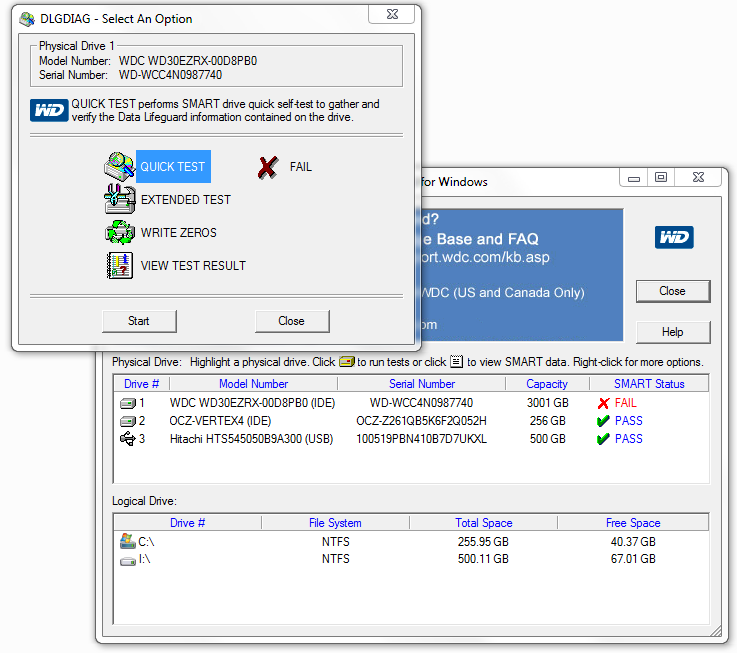Click the run tests icon in instructions
The image size is (737, 653).
[346, 362]
